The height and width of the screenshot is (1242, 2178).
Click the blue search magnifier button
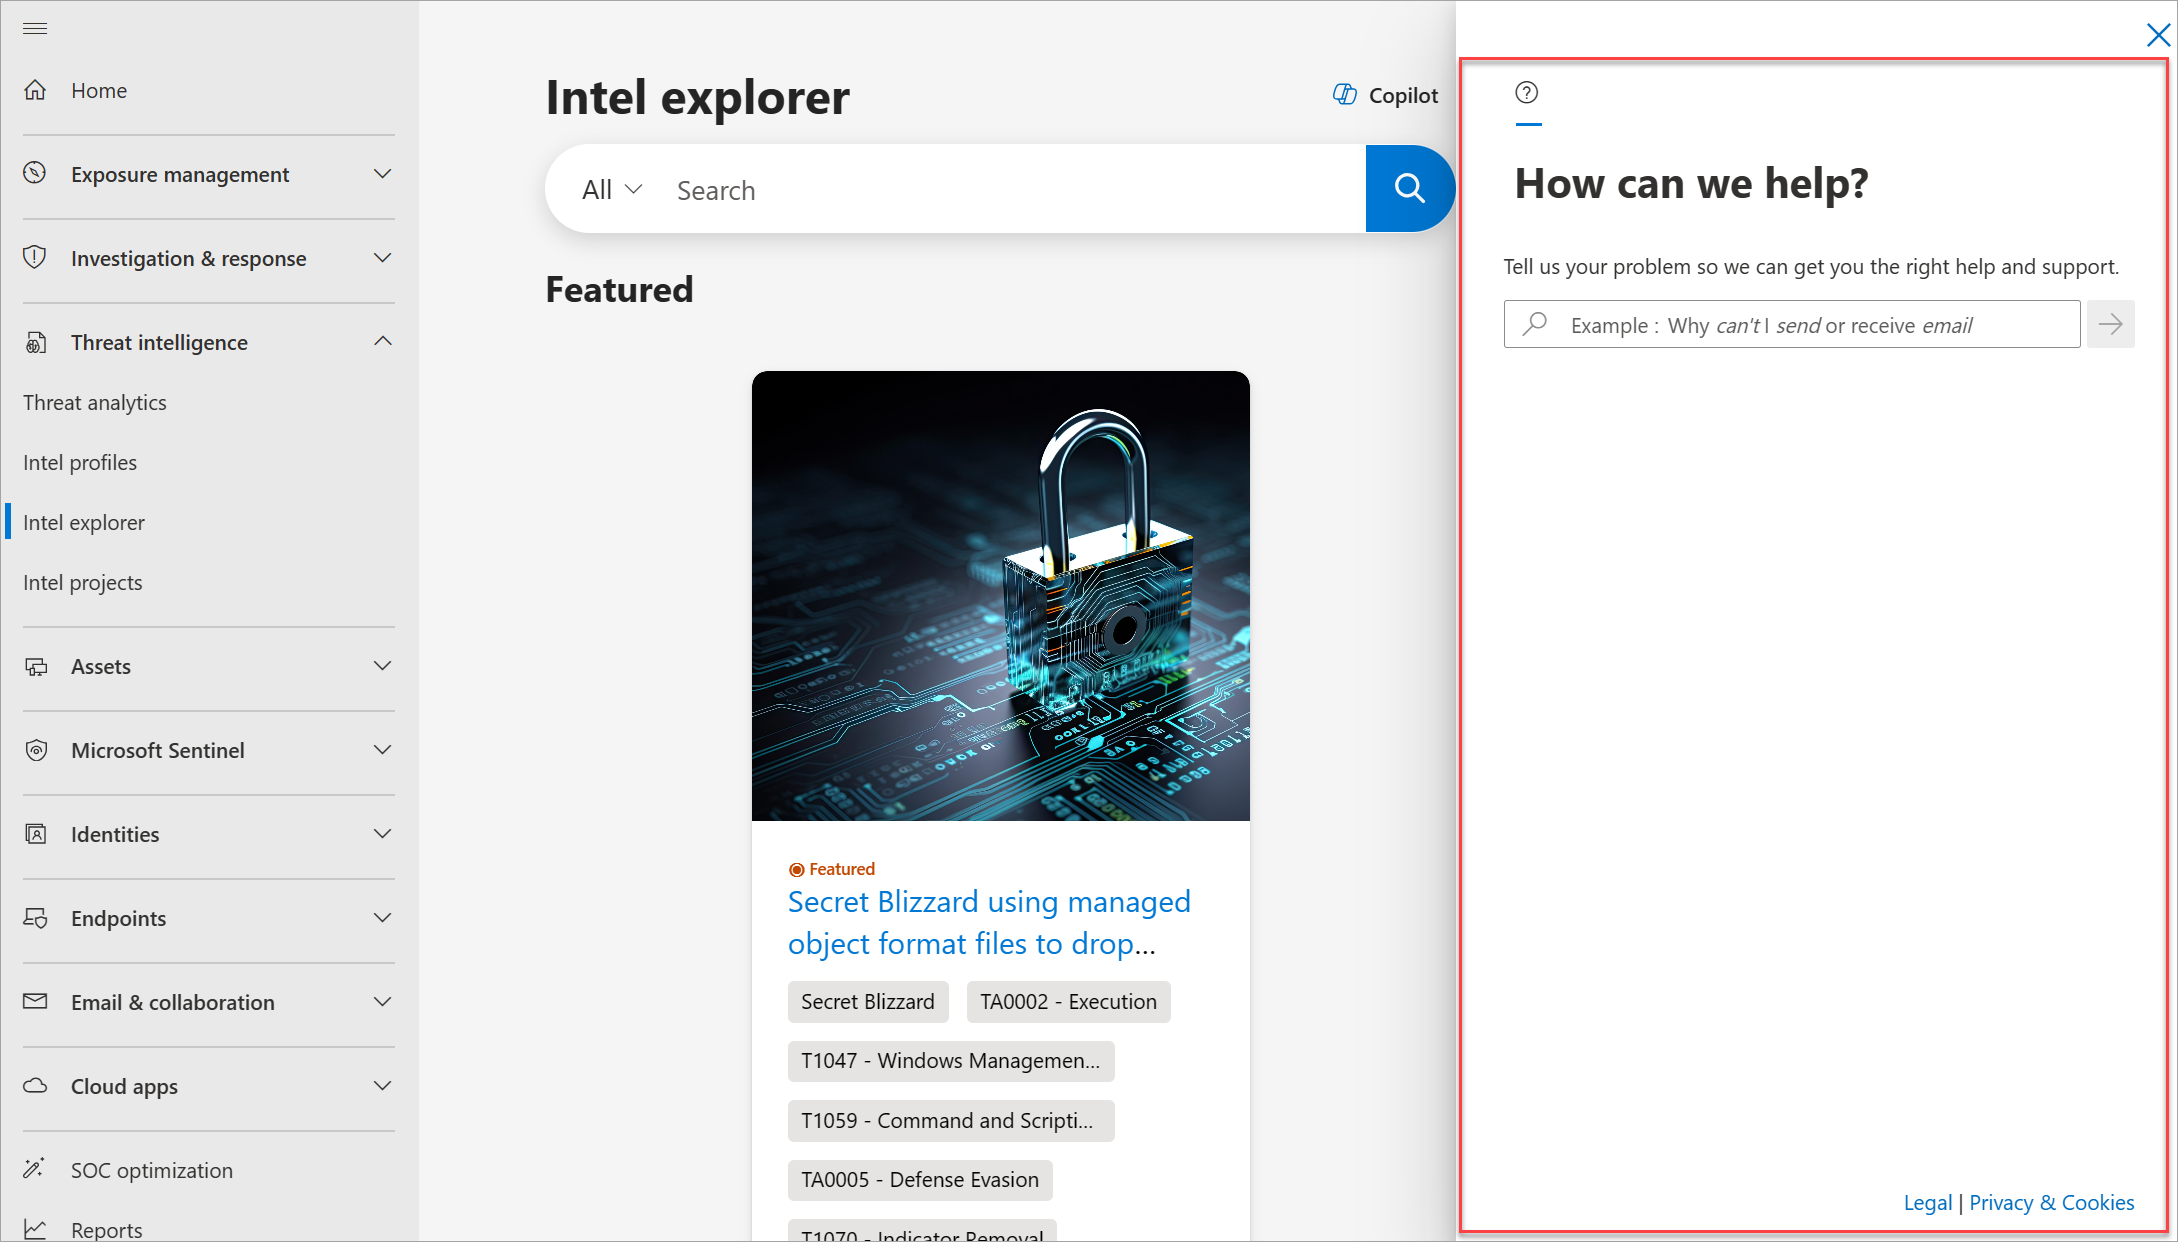[1410, 188]
